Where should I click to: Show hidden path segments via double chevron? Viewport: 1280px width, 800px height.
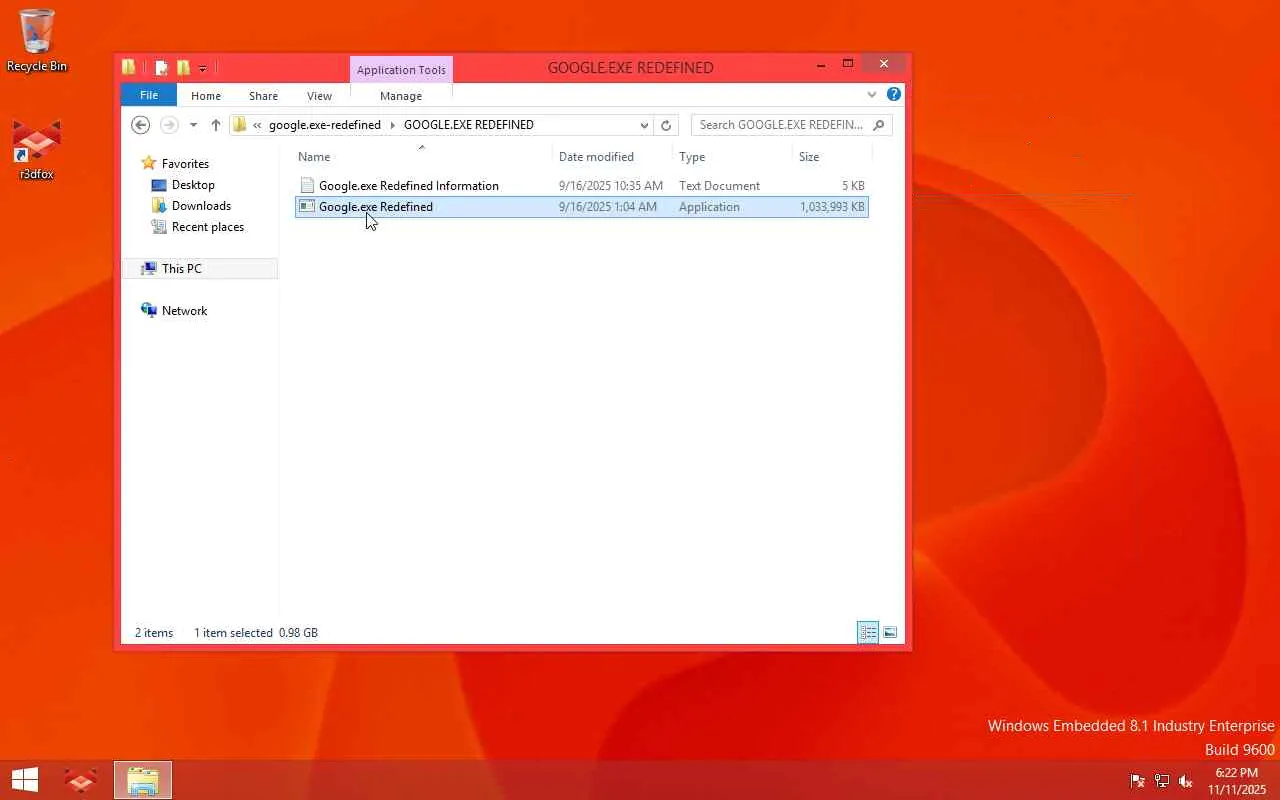[257, 125]
